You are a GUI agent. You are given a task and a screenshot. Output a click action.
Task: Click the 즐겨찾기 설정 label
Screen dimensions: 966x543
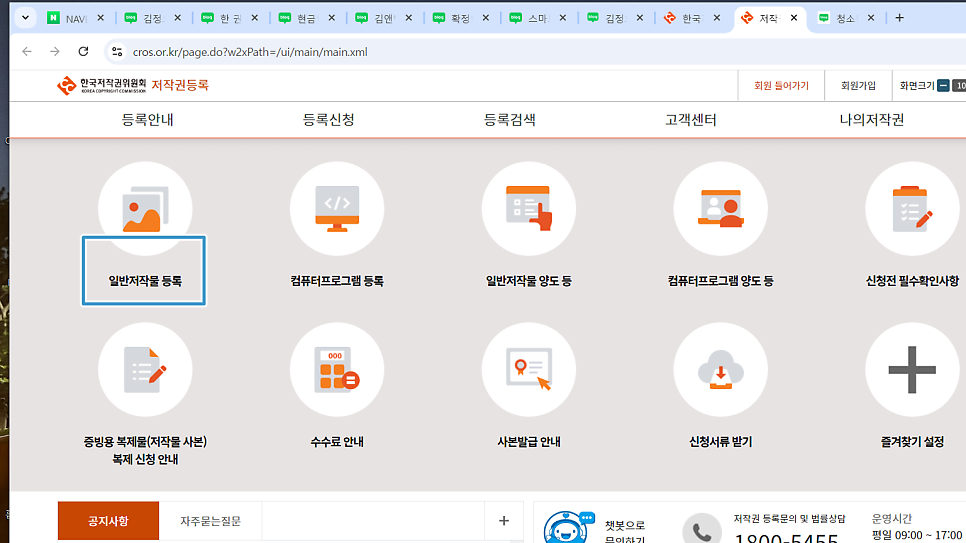pyautogui.click(x=912, y=442)
